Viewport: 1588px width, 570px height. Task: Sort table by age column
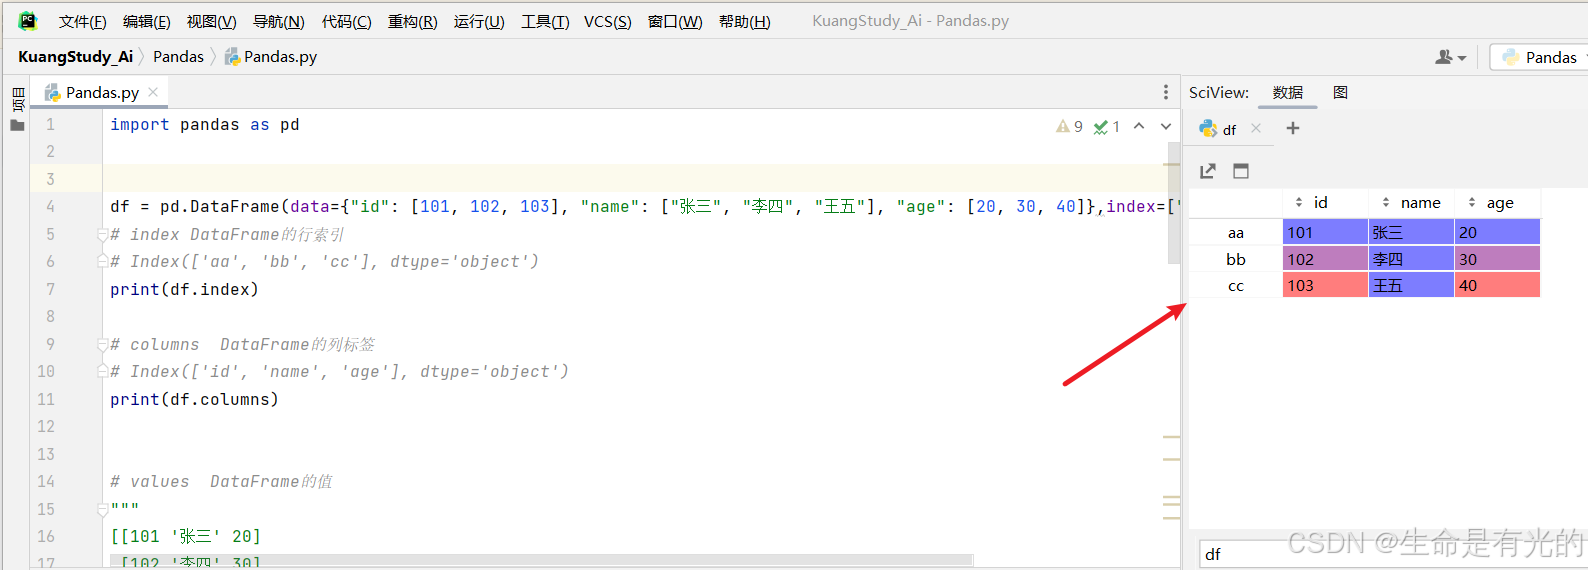click(x=1497, y=202)
